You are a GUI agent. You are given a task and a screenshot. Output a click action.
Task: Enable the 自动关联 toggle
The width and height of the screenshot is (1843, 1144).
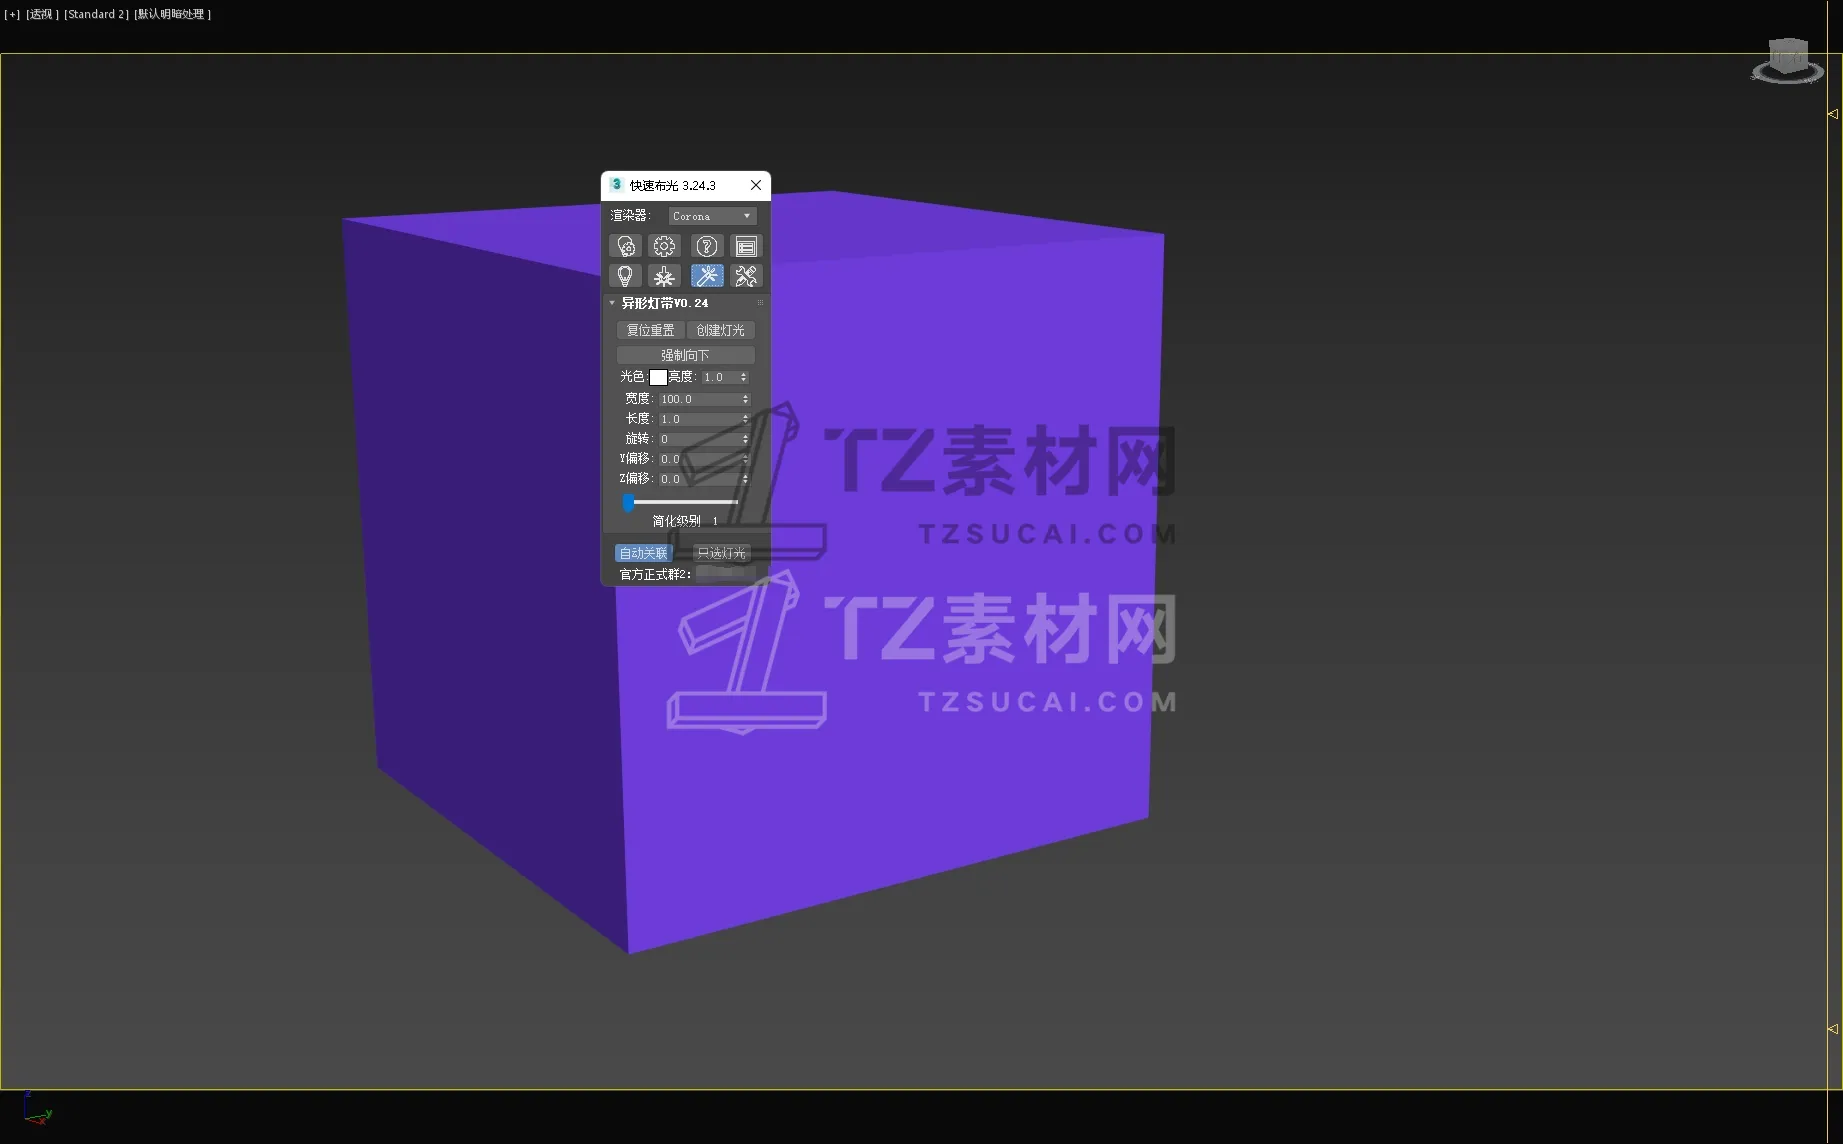pos(643,552)
